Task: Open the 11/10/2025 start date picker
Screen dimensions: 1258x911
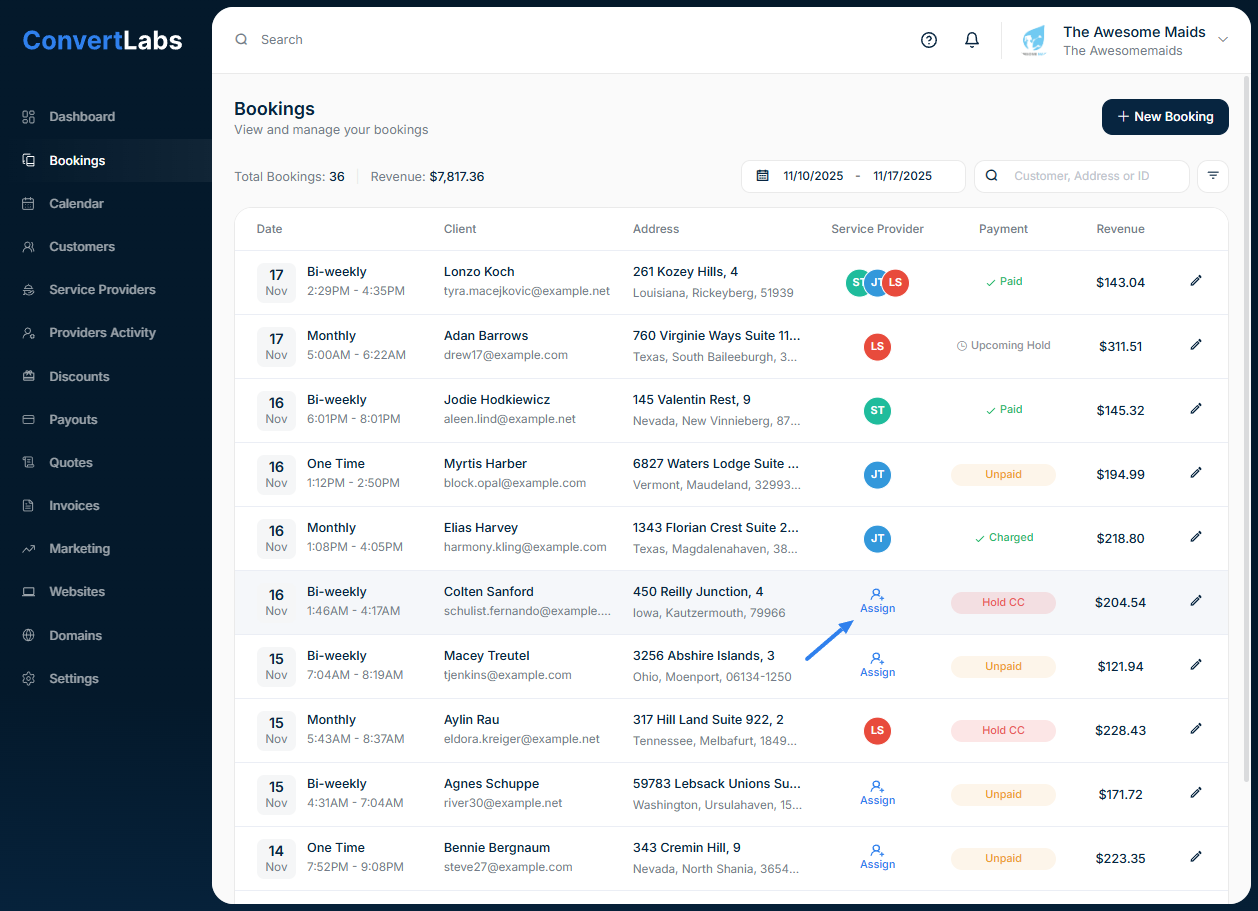Action: click(813, 176)
